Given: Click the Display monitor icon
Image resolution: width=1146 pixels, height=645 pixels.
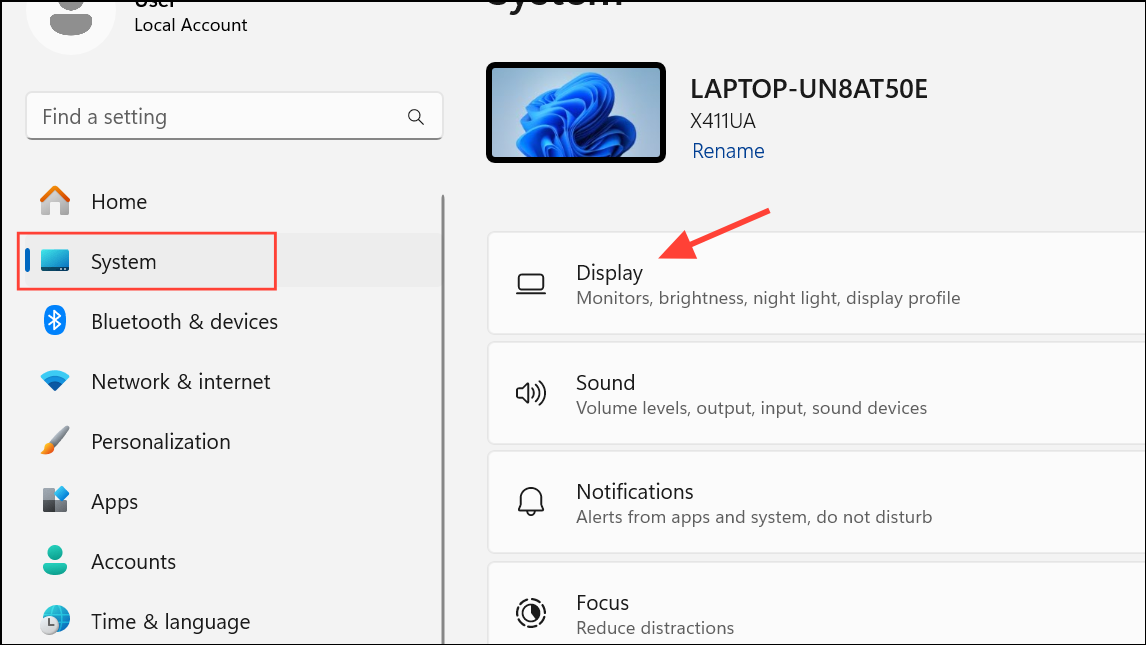Looking at the screenshot, I should click(x=531, y=283).
